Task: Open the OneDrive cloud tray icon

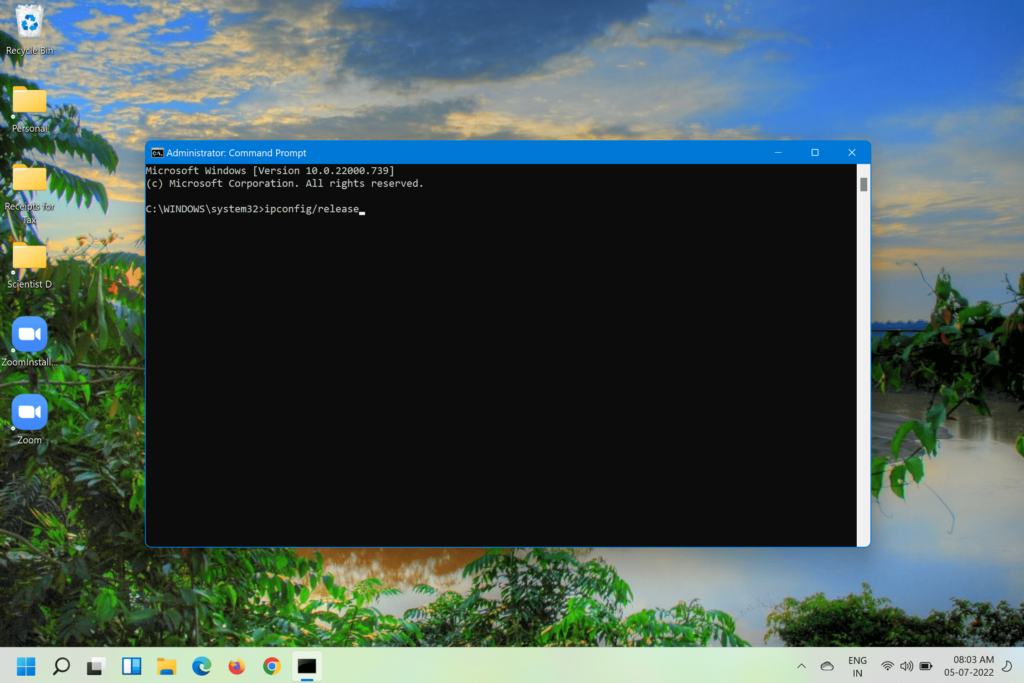Action: (827, 666)
